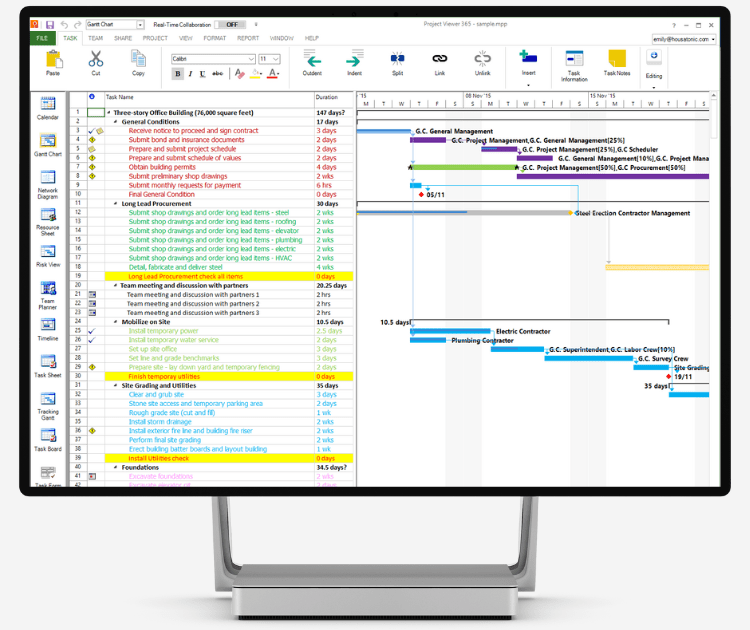Switch to the VIEW ribbon tab
This screenshot has height=630, width=750.
coord(186,38)
